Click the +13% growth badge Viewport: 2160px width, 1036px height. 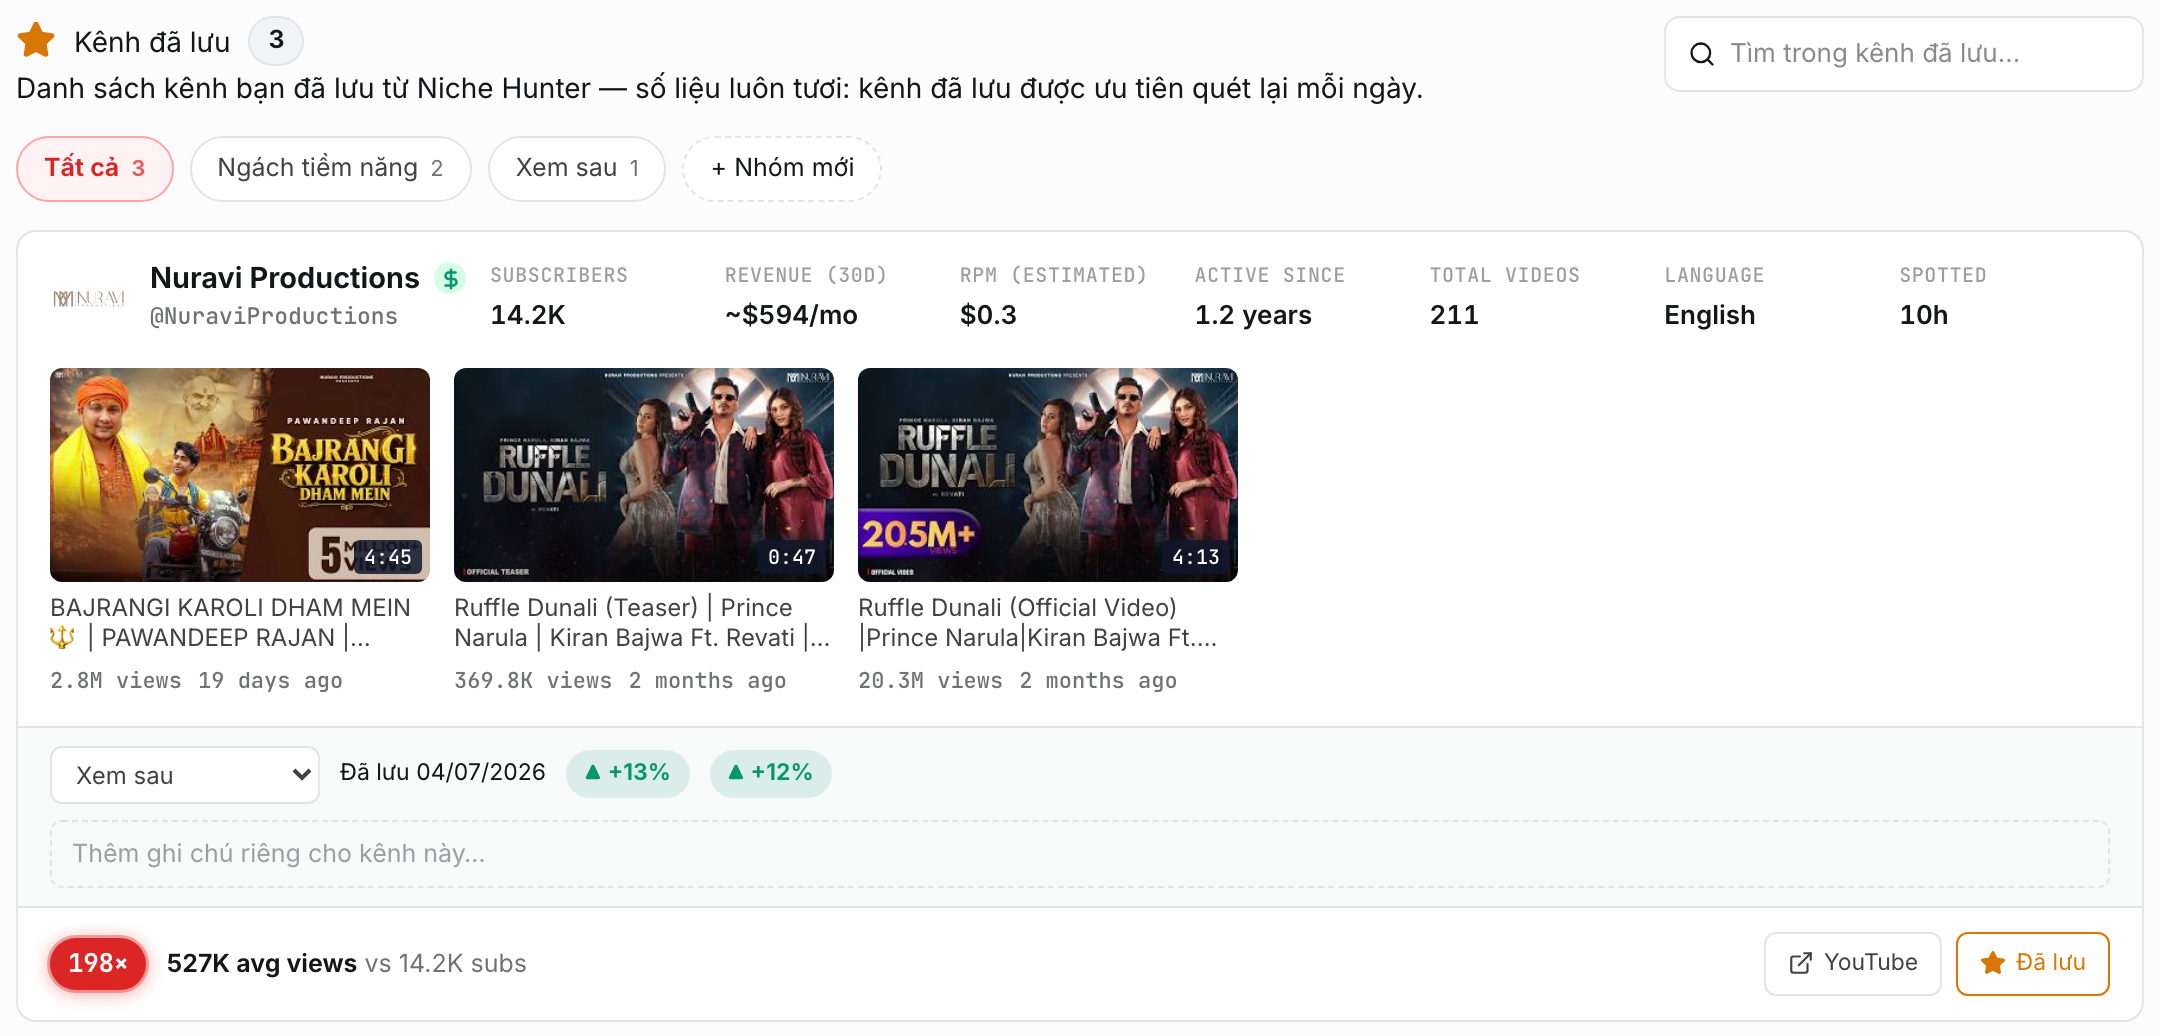pos(628,773)
